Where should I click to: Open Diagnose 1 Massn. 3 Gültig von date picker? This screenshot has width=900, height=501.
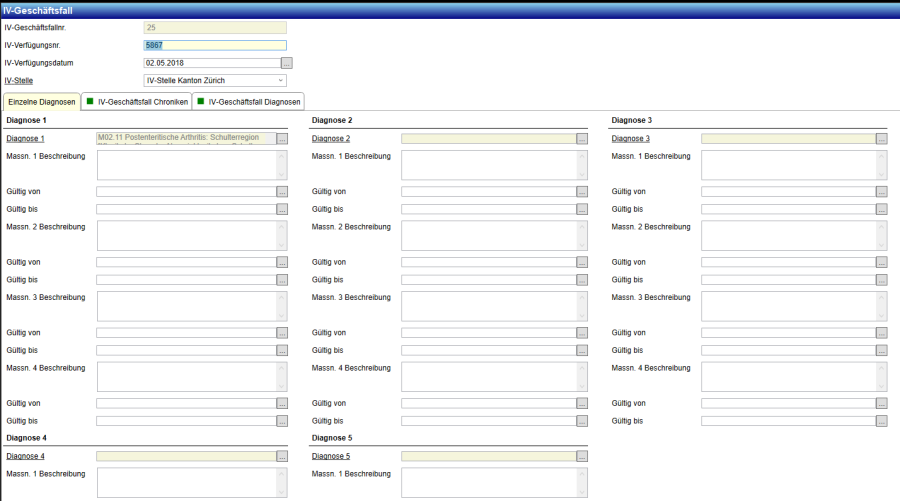282,333
